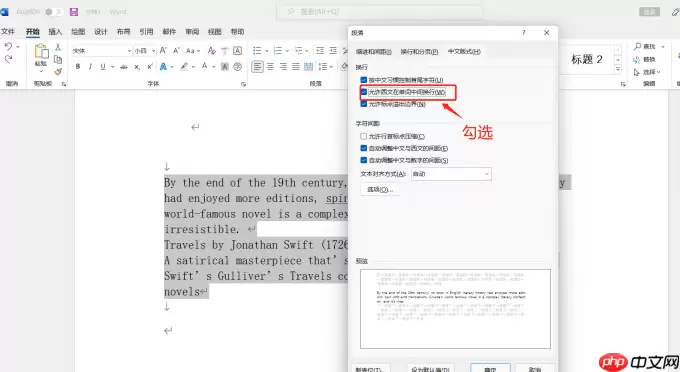
Task: Click the Align Right icon
Action: point(283,67)
